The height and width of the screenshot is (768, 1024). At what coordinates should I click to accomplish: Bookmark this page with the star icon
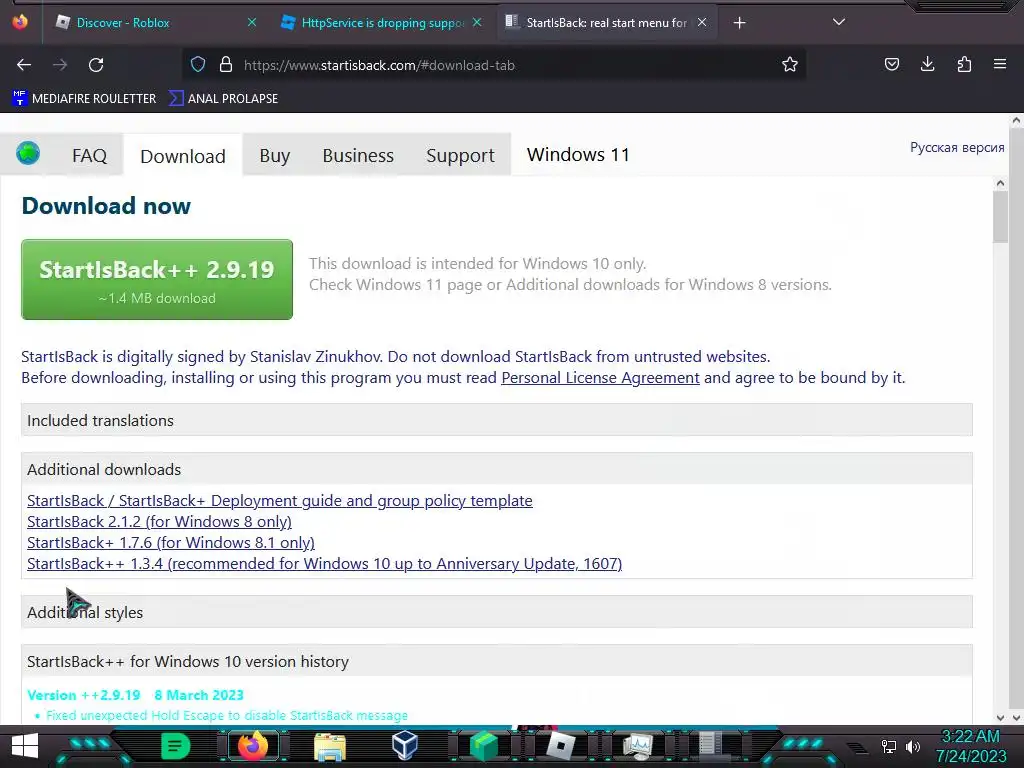790,65
